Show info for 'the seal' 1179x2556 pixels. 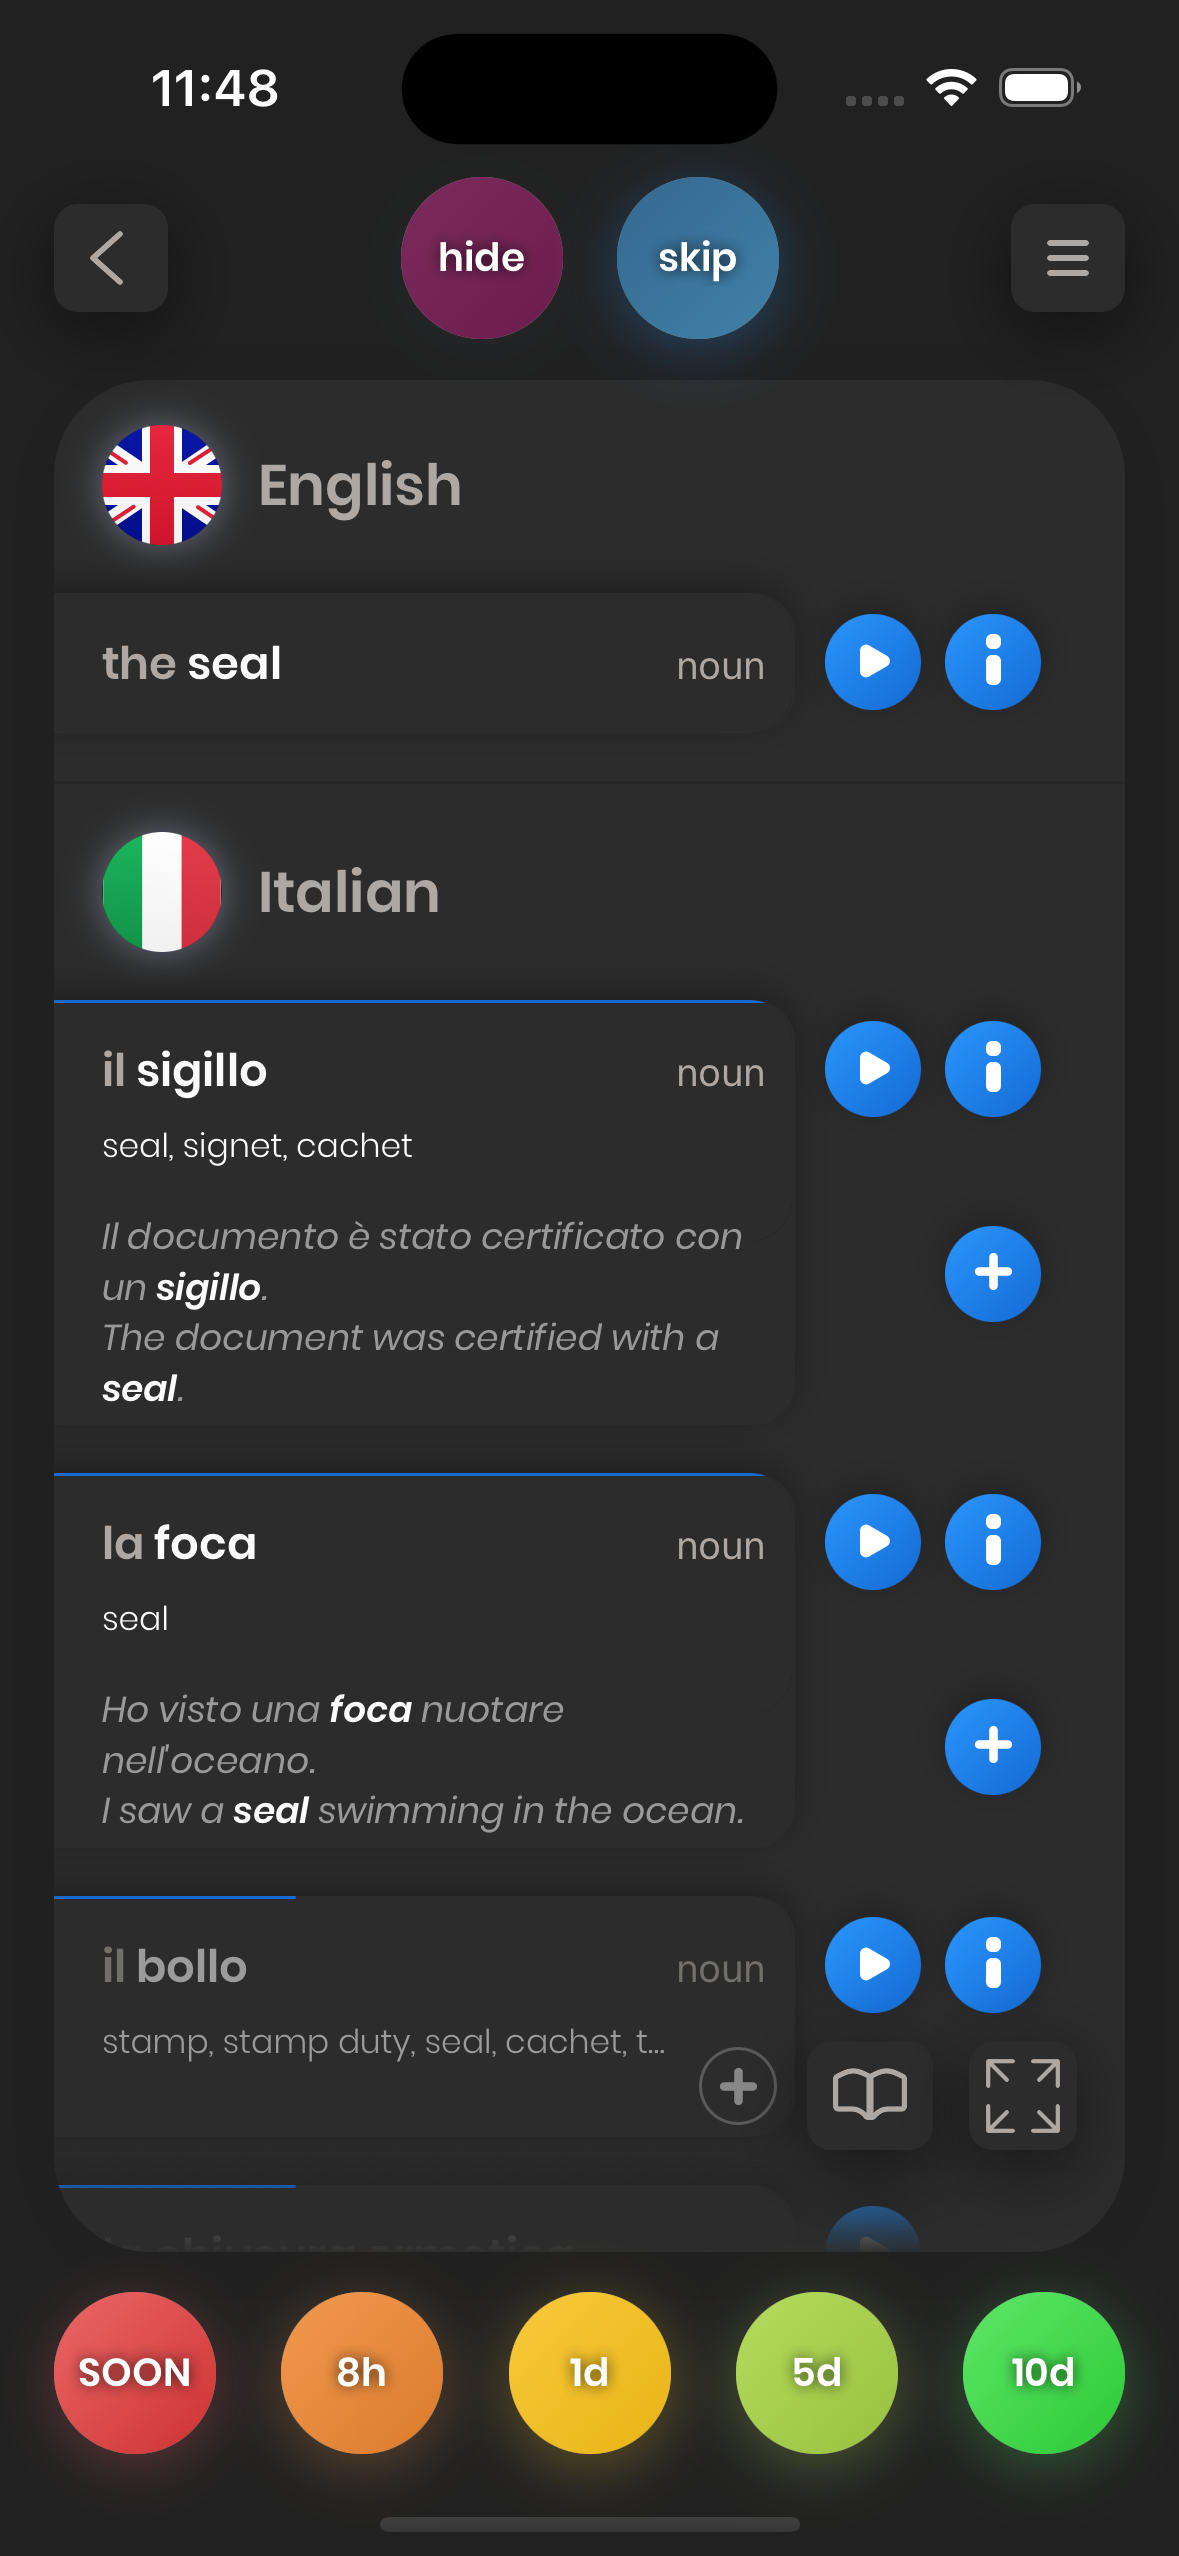(x=992, y=662)
